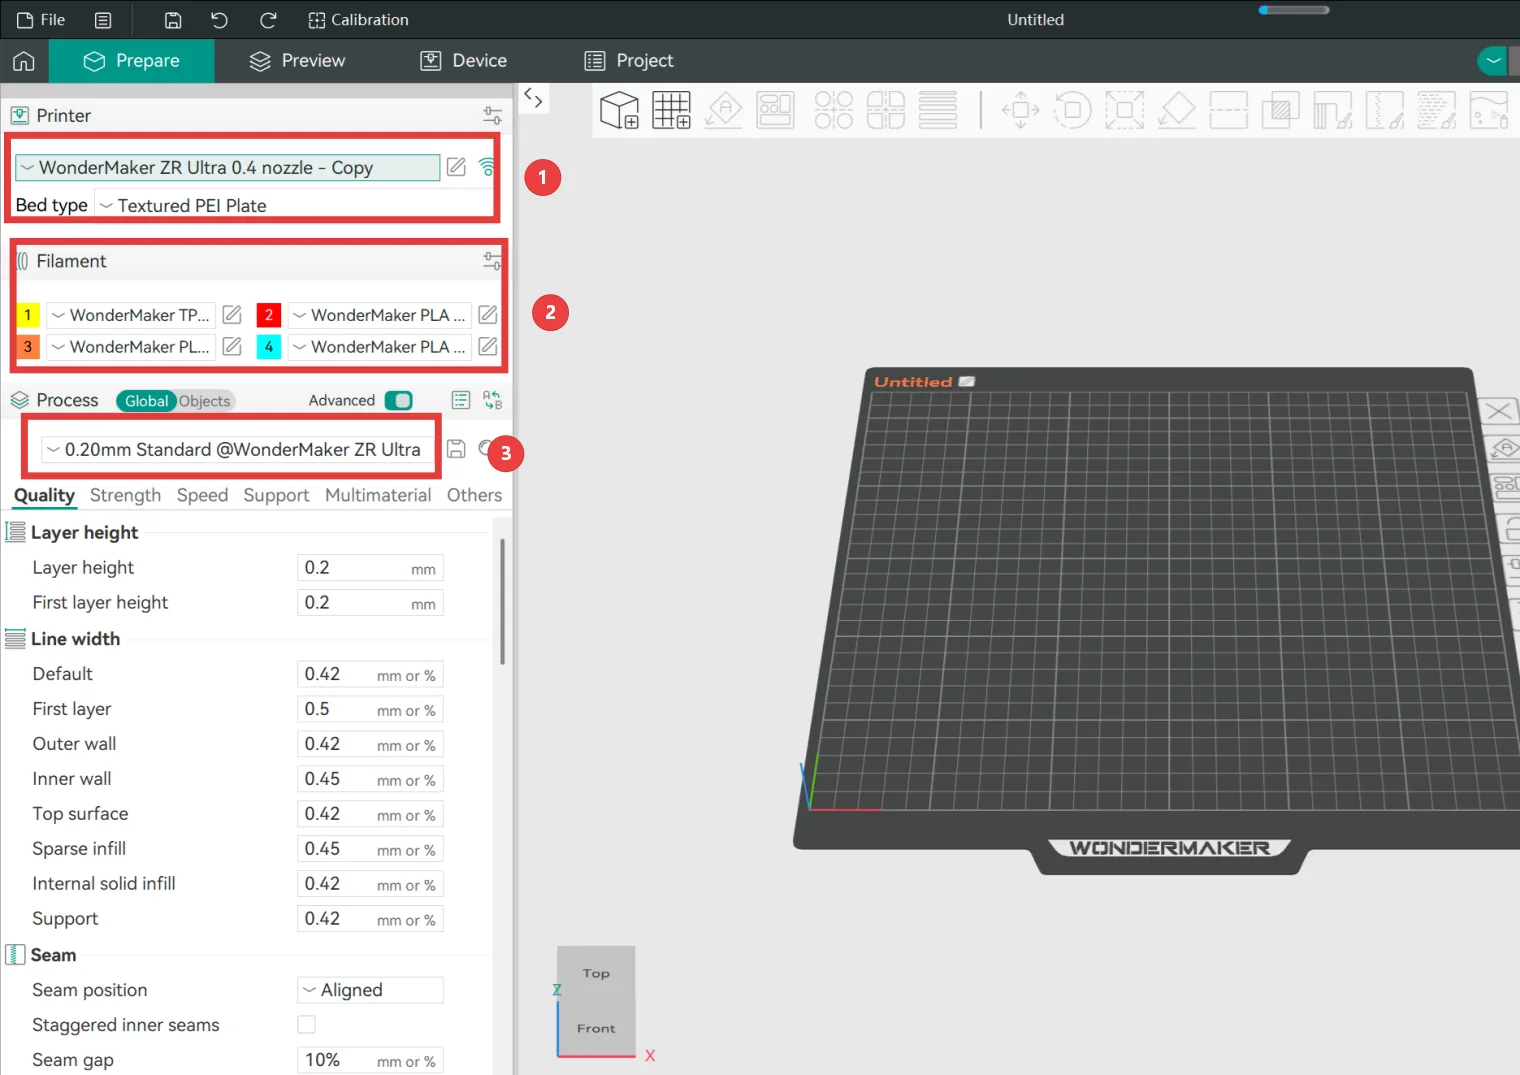Open the Calibration menu

[x=358, y=20]
